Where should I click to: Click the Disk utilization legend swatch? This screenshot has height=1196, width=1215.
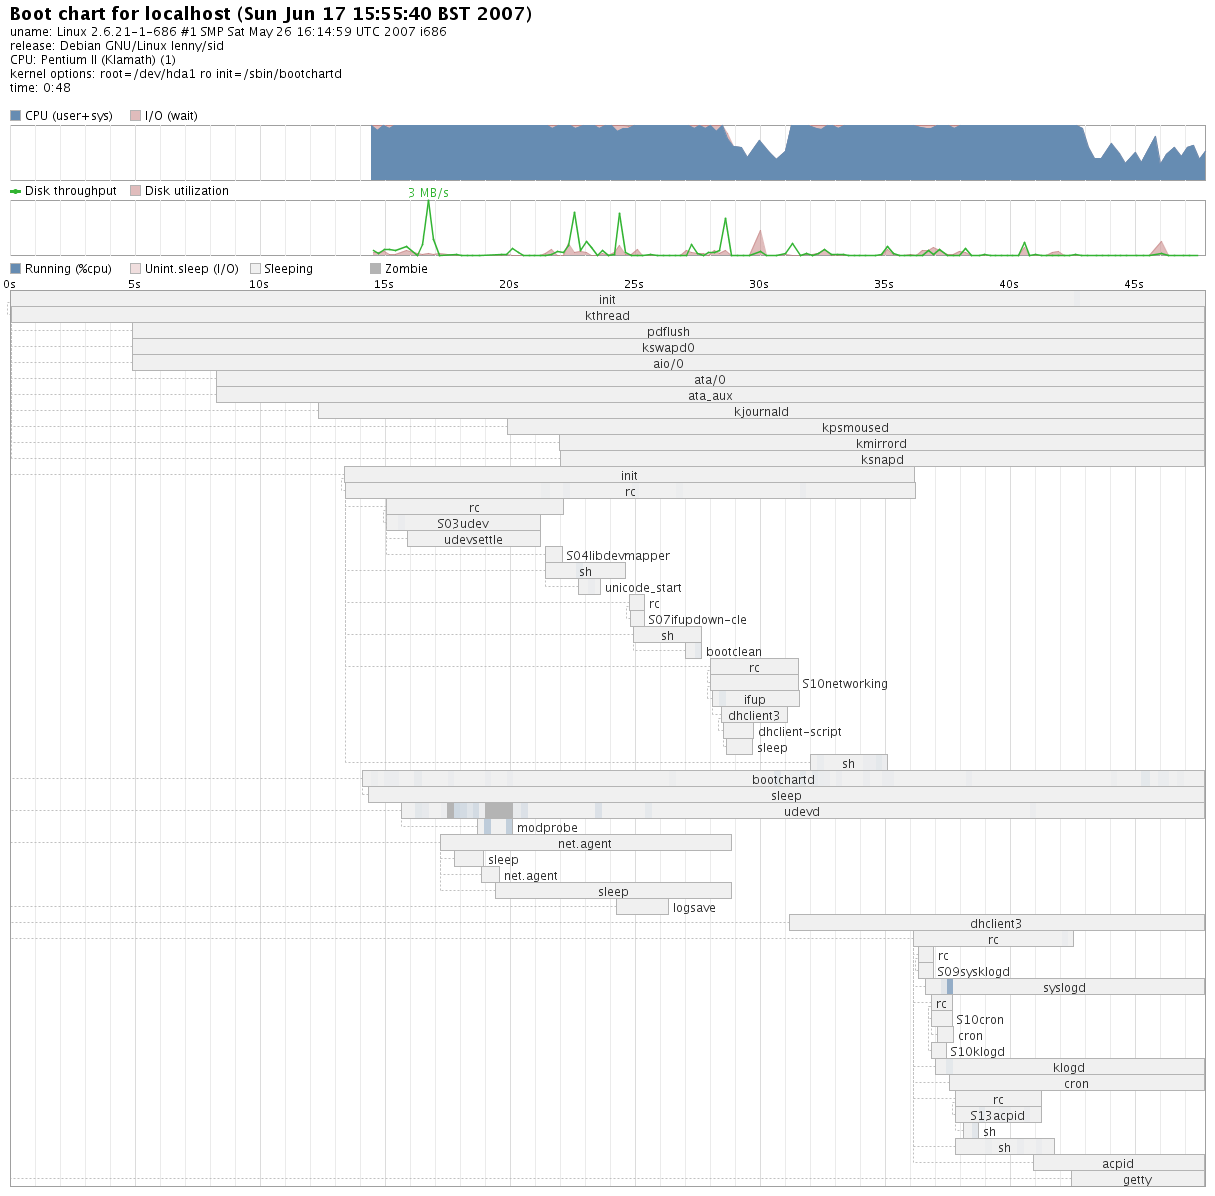point(135,191)
